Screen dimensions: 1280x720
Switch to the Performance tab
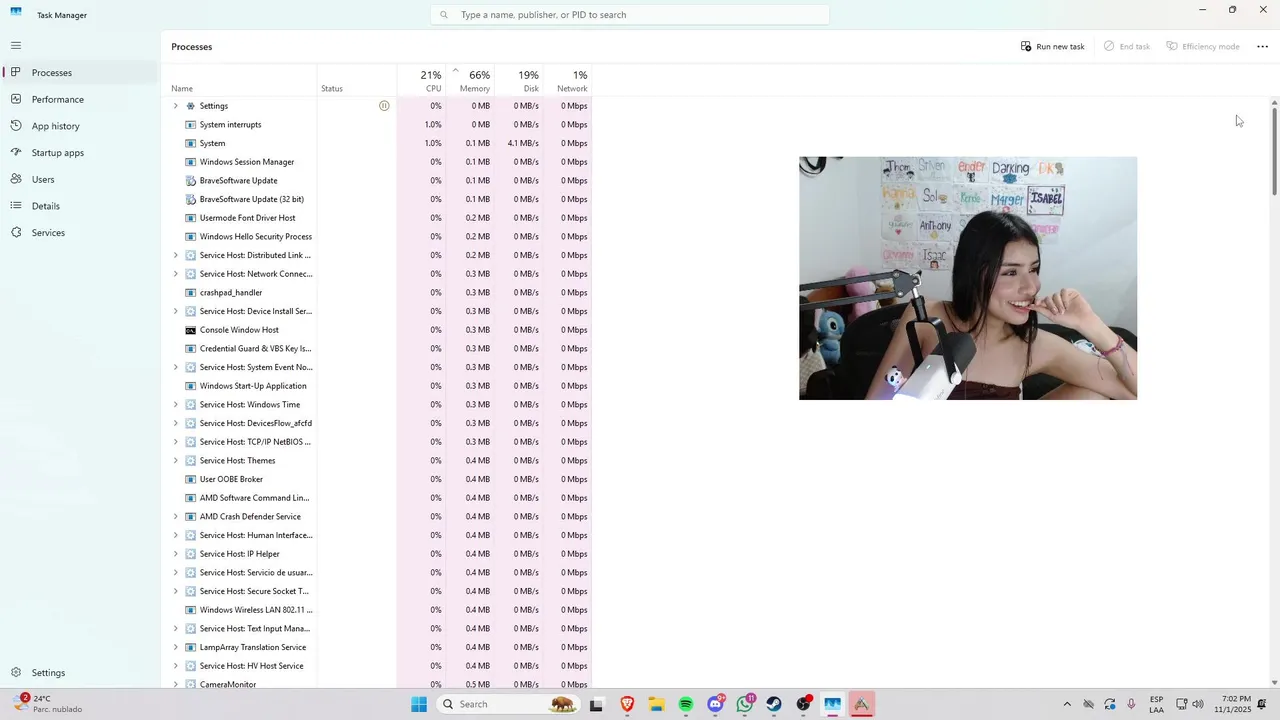point(79,99)
